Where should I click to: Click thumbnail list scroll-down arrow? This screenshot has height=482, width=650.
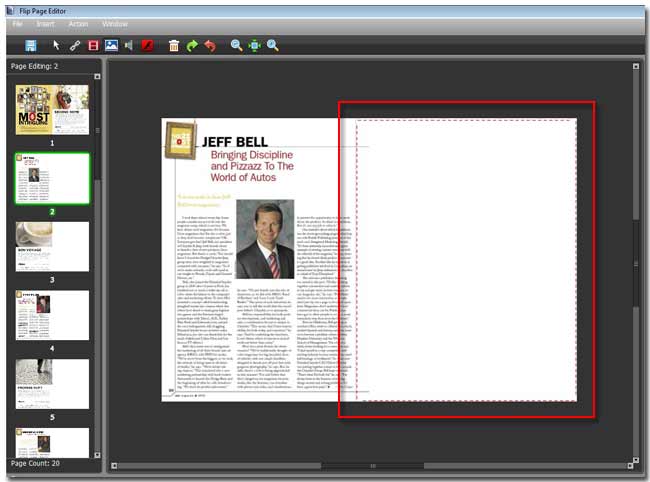(x=97, y=455)
